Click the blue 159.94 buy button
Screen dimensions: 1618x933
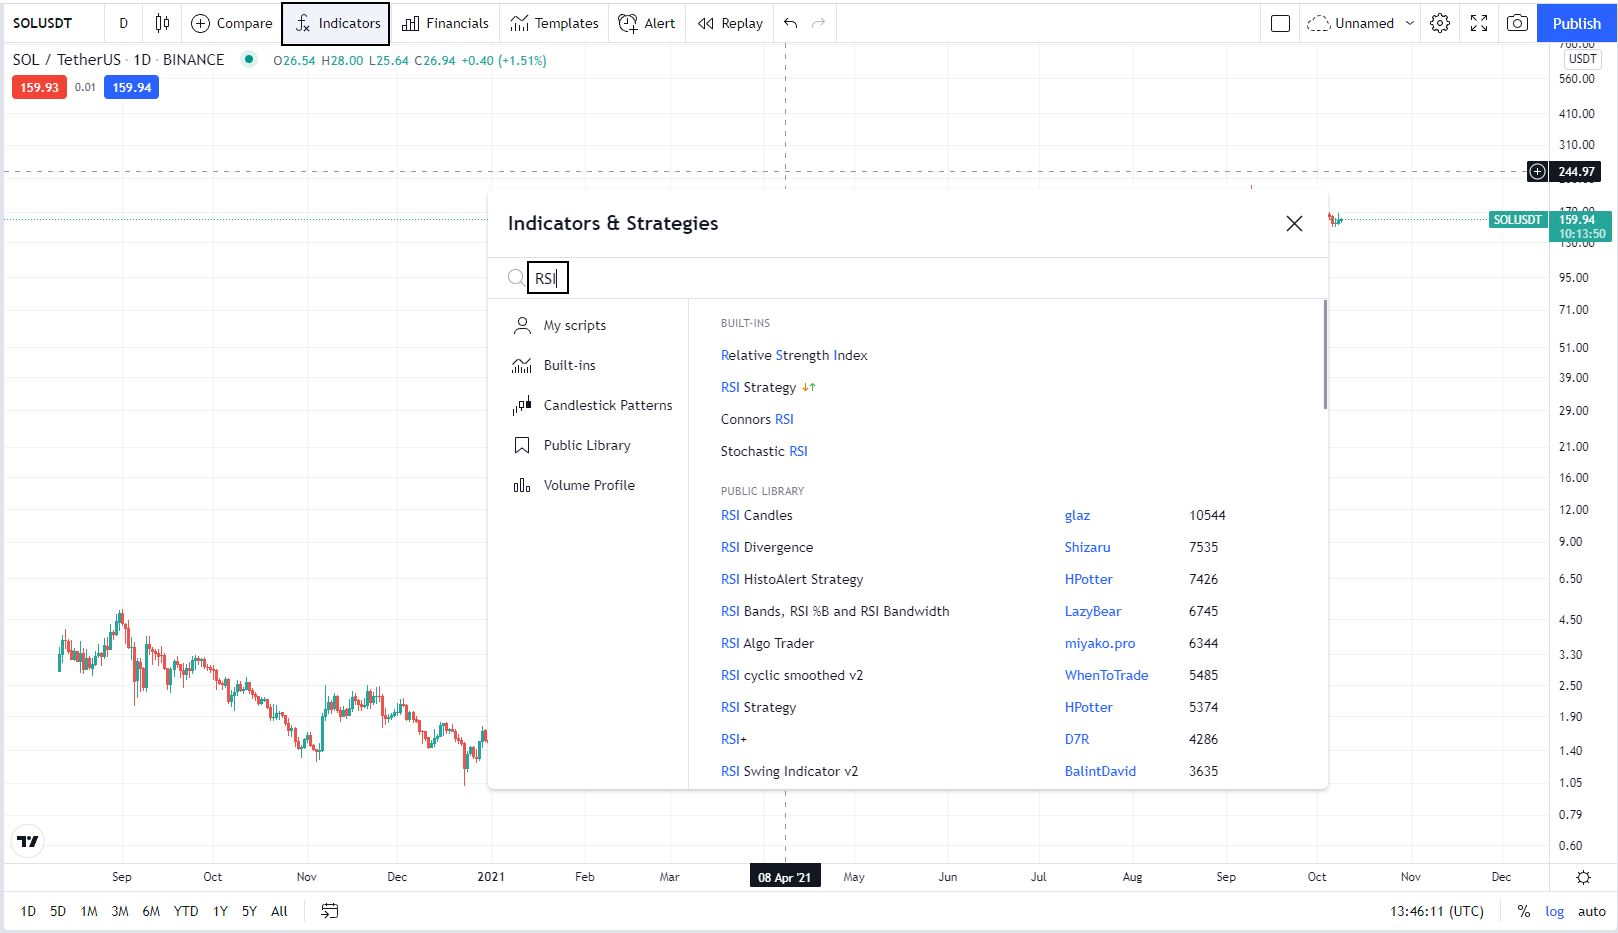pos(131,87)
